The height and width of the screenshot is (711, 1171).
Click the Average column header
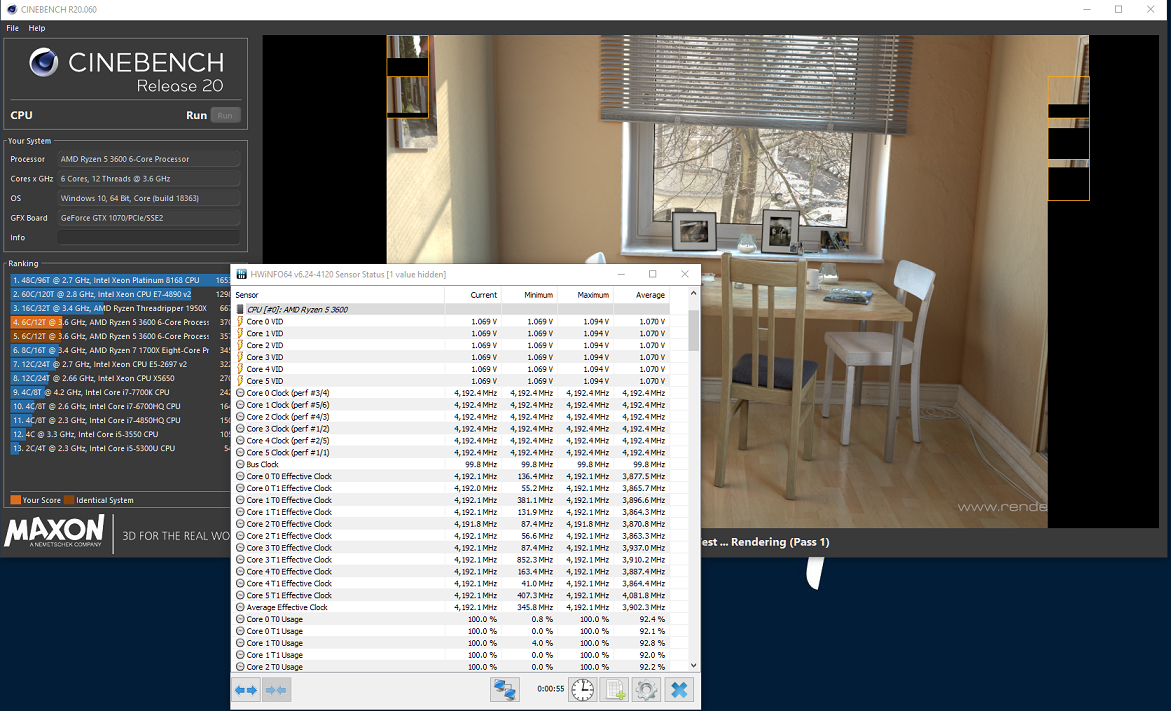point(641,295)
